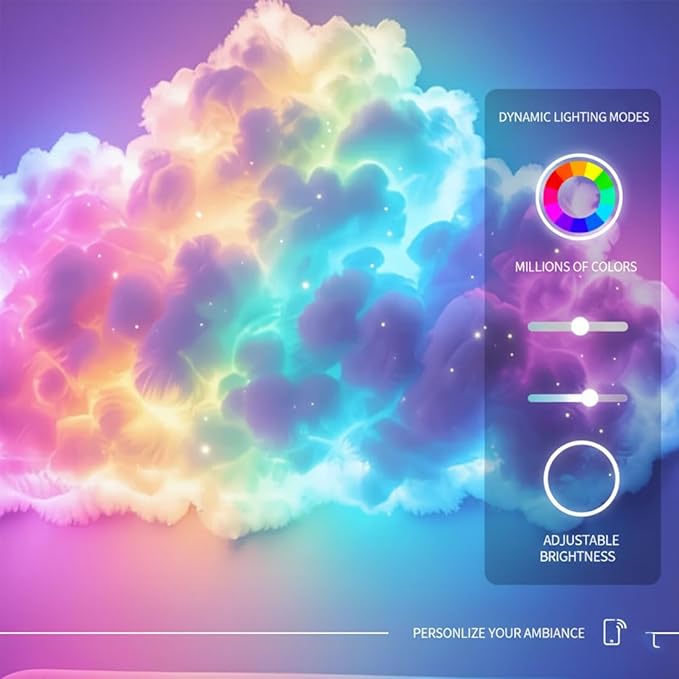Image resolution: width=679 pixels, height=679 pixels.
Task: Click the Personlize Your Ambiance text
Action: point(498,633)
